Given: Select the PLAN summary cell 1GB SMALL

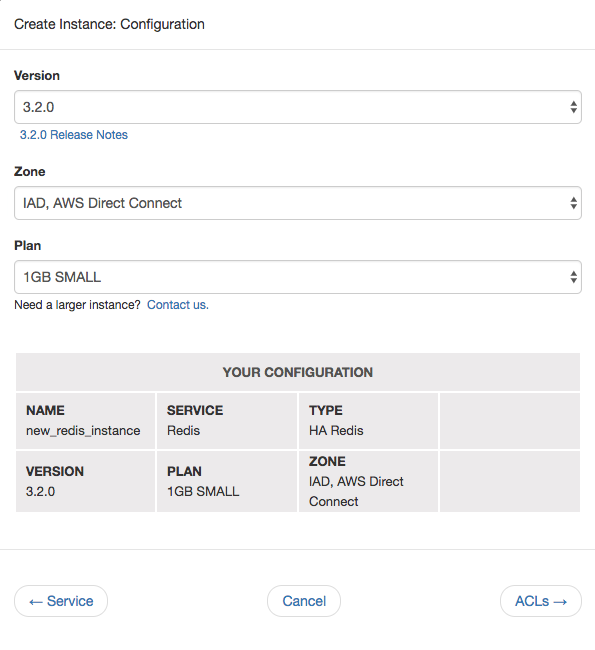Looking at the screenshot, I should tap(227, 481).
